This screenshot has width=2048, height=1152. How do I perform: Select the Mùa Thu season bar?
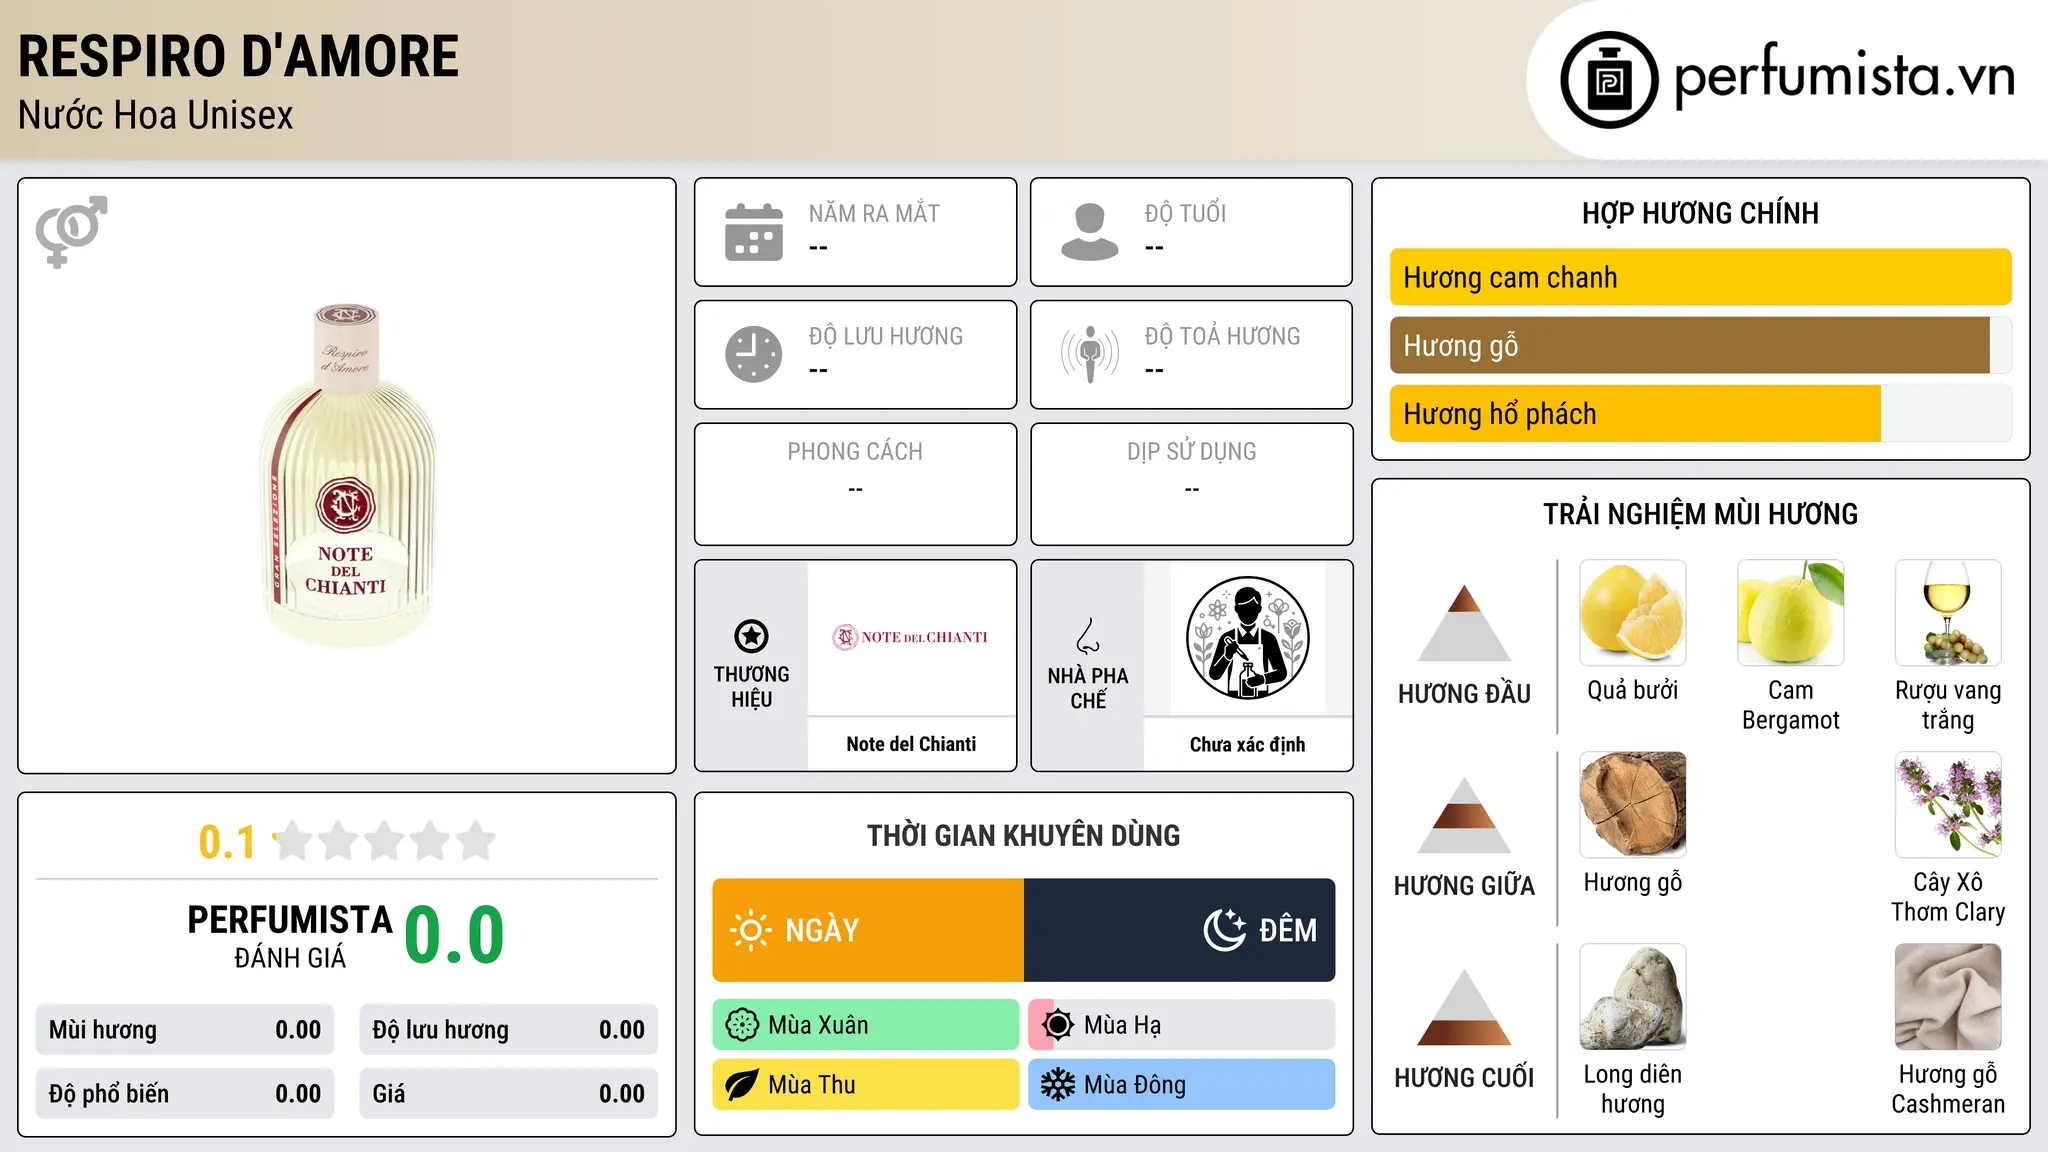click(x=866, y=1085)
